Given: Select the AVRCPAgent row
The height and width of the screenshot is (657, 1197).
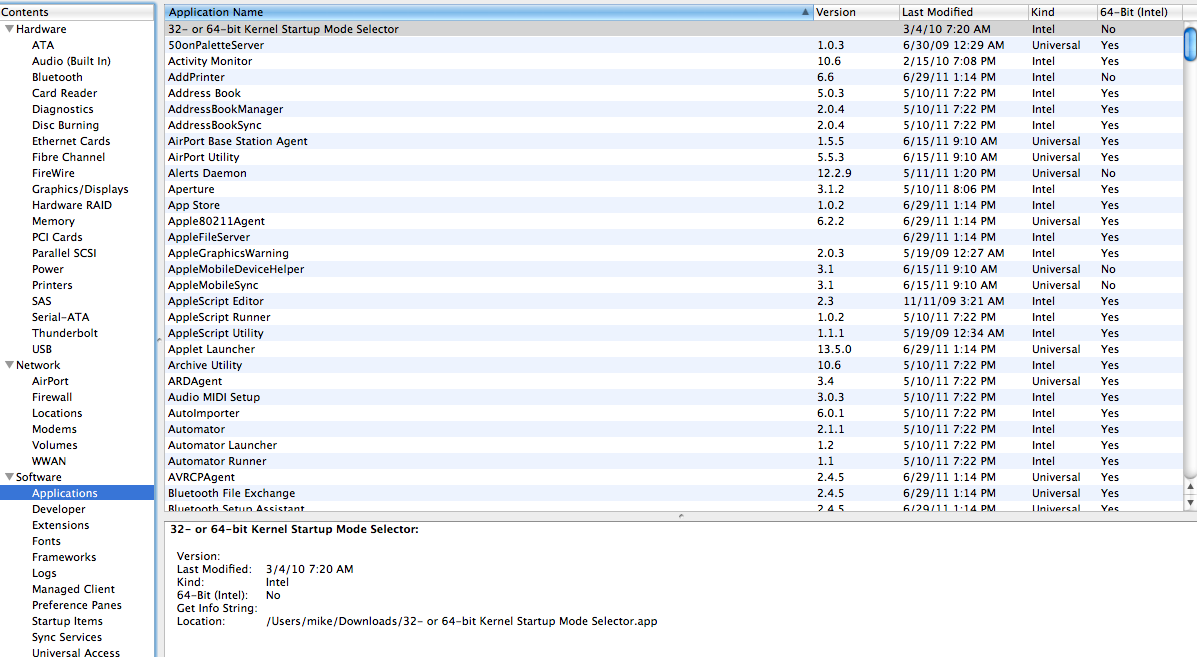Looking at the screenshot, I should point(673,478).
